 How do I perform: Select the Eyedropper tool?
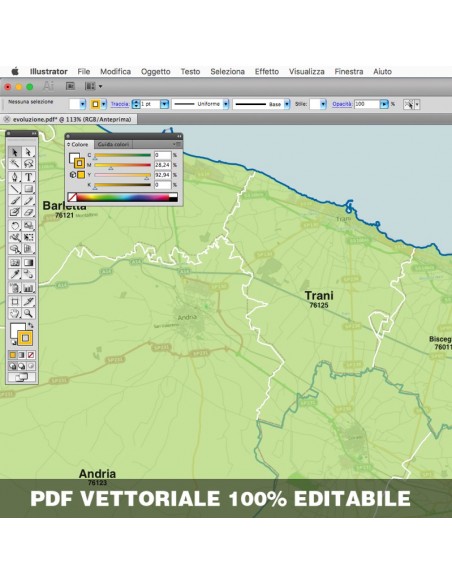pyautogui.click(x=15, y=274)
